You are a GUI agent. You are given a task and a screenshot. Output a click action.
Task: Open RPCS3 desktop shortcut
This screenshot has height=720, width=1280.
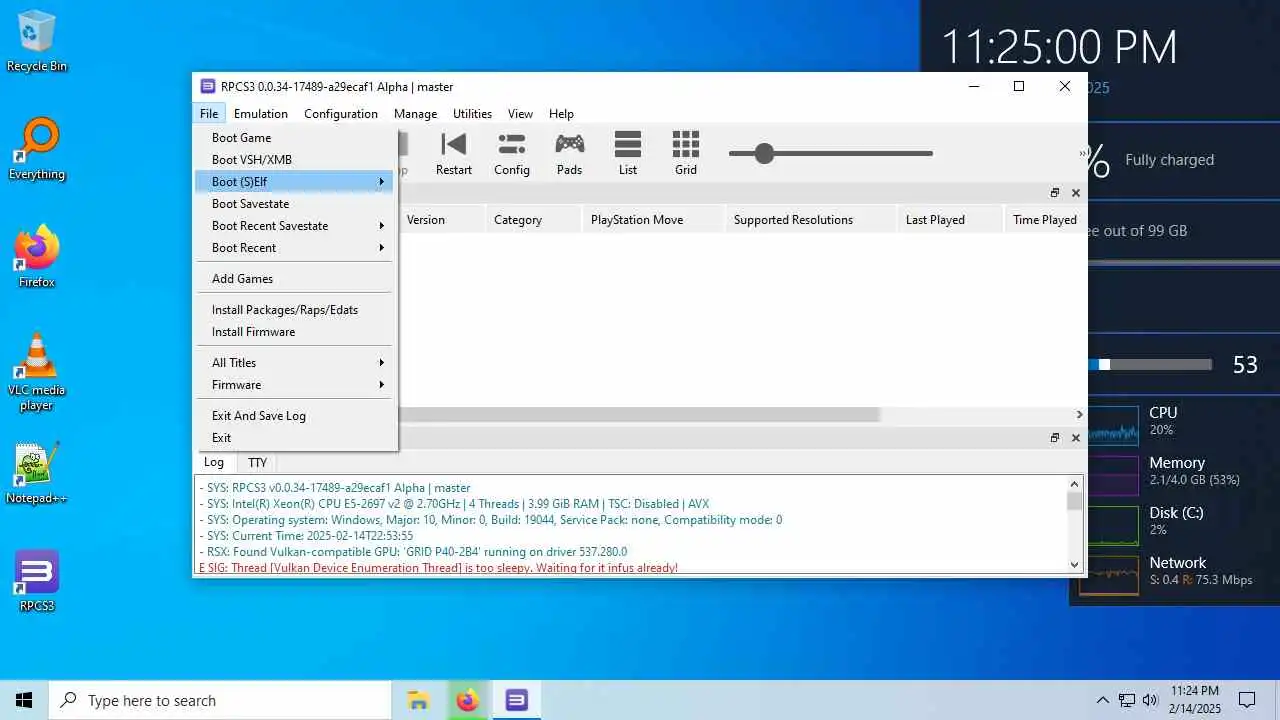[x=37, y=582]
